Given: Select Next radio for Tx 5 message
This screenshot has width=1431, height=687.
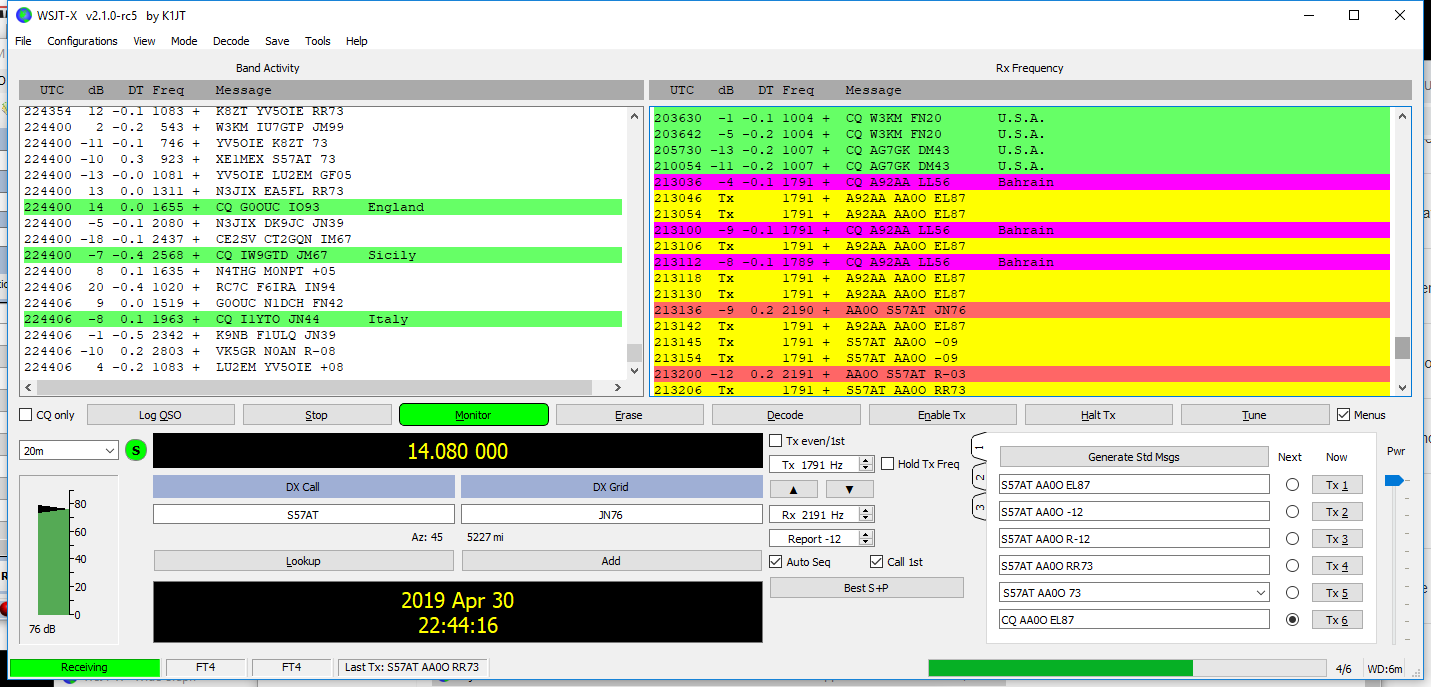Looking at the screenshot, I should (1292, 593).
